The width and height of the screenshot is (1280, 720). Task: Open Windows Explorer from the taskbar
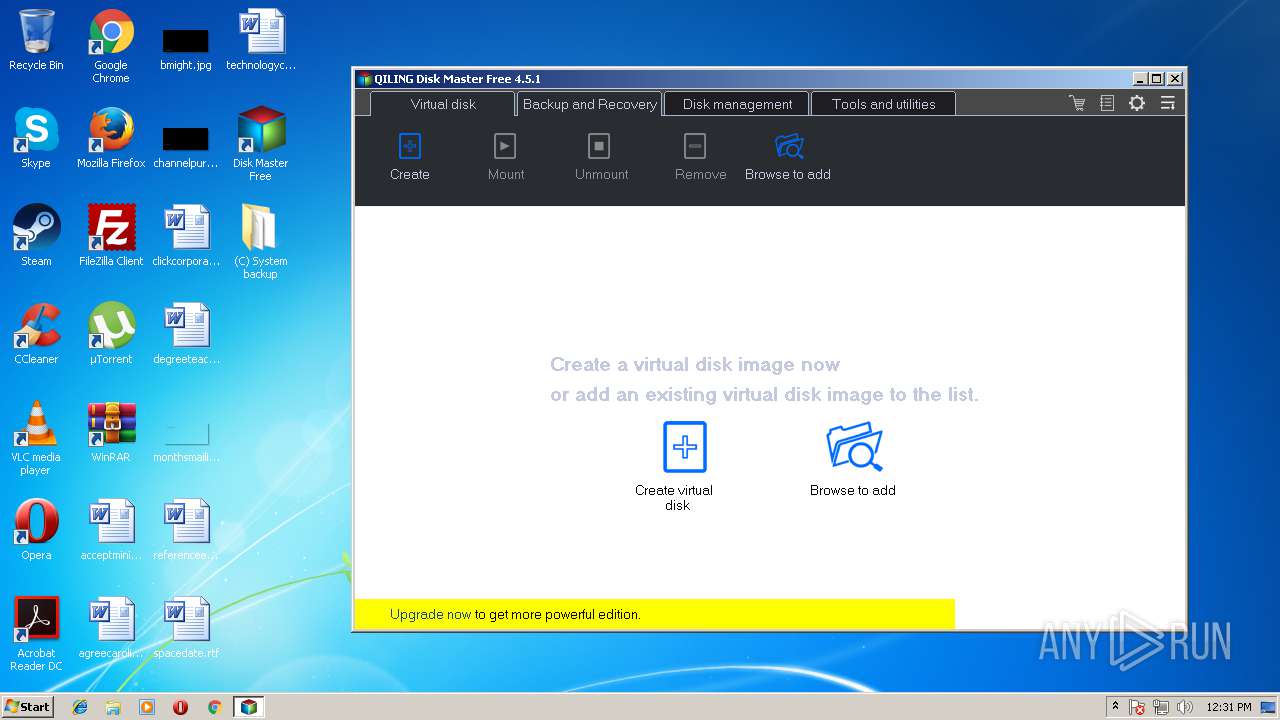click(113, 707)
